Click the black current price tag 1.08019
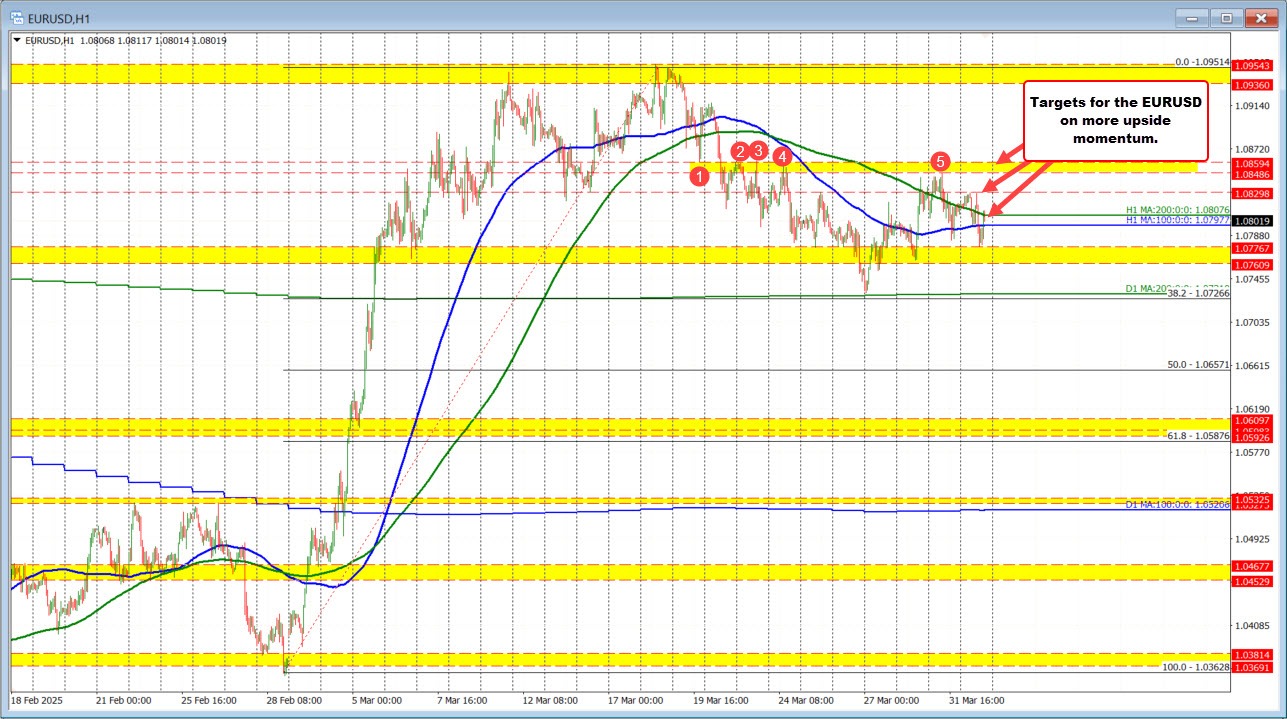Viewport: 1287px width, 719px height. pyautogui.click(x=1253, y=221)
